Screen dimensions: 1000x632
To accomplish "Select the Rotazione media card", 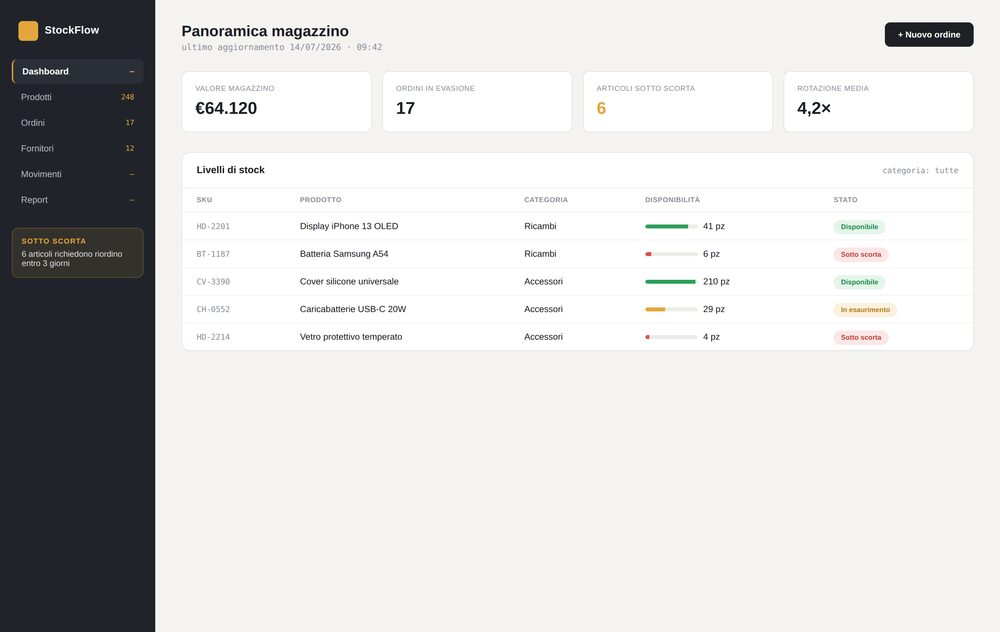I will [x=878, y=101].
